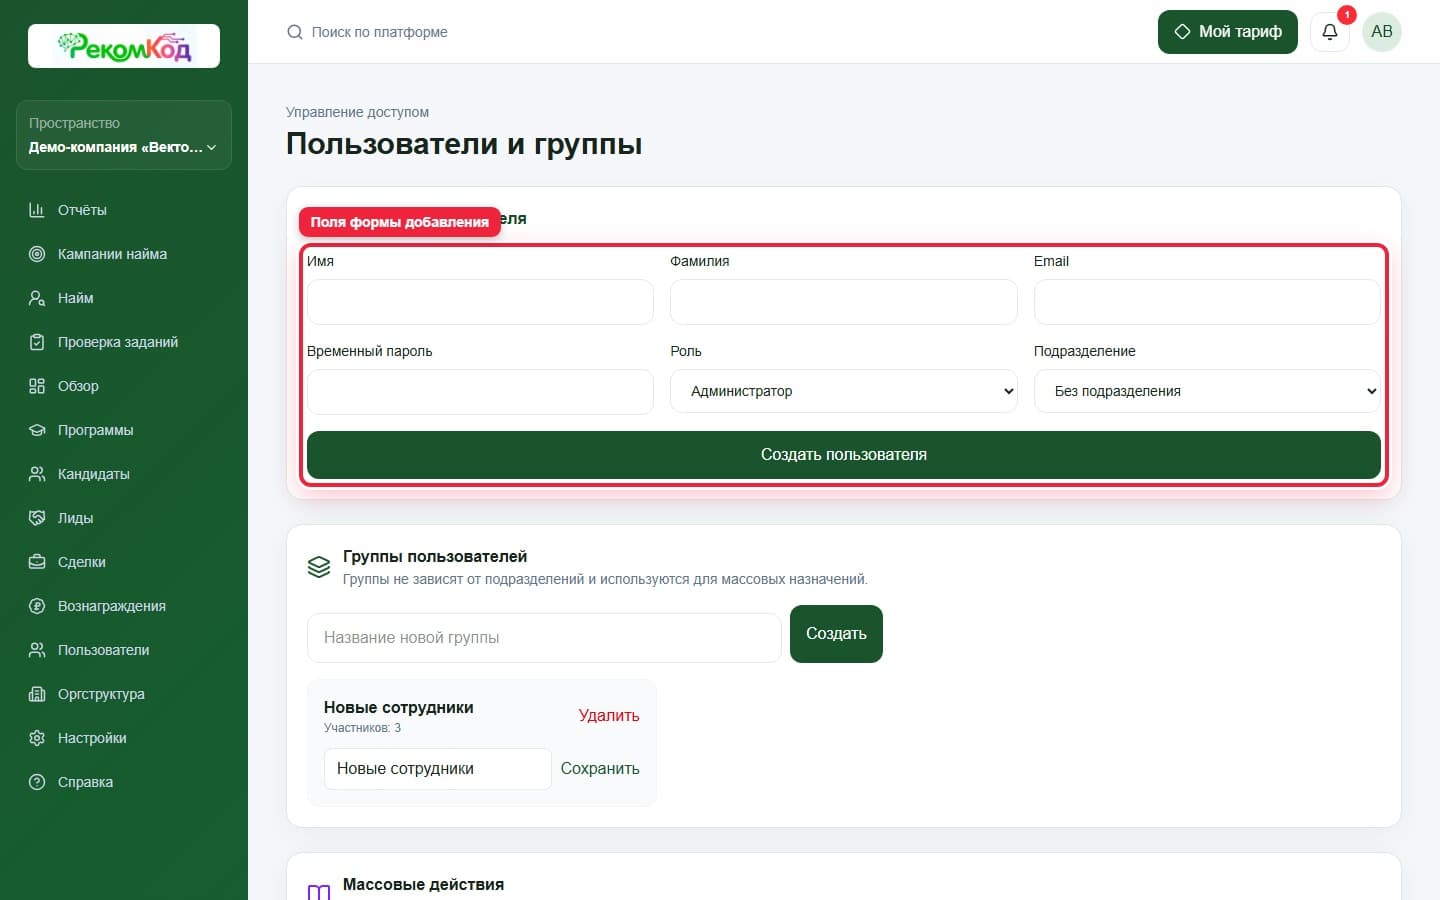Click the search magnifier icon
The image size is (1440, 900).
point(295,32)
